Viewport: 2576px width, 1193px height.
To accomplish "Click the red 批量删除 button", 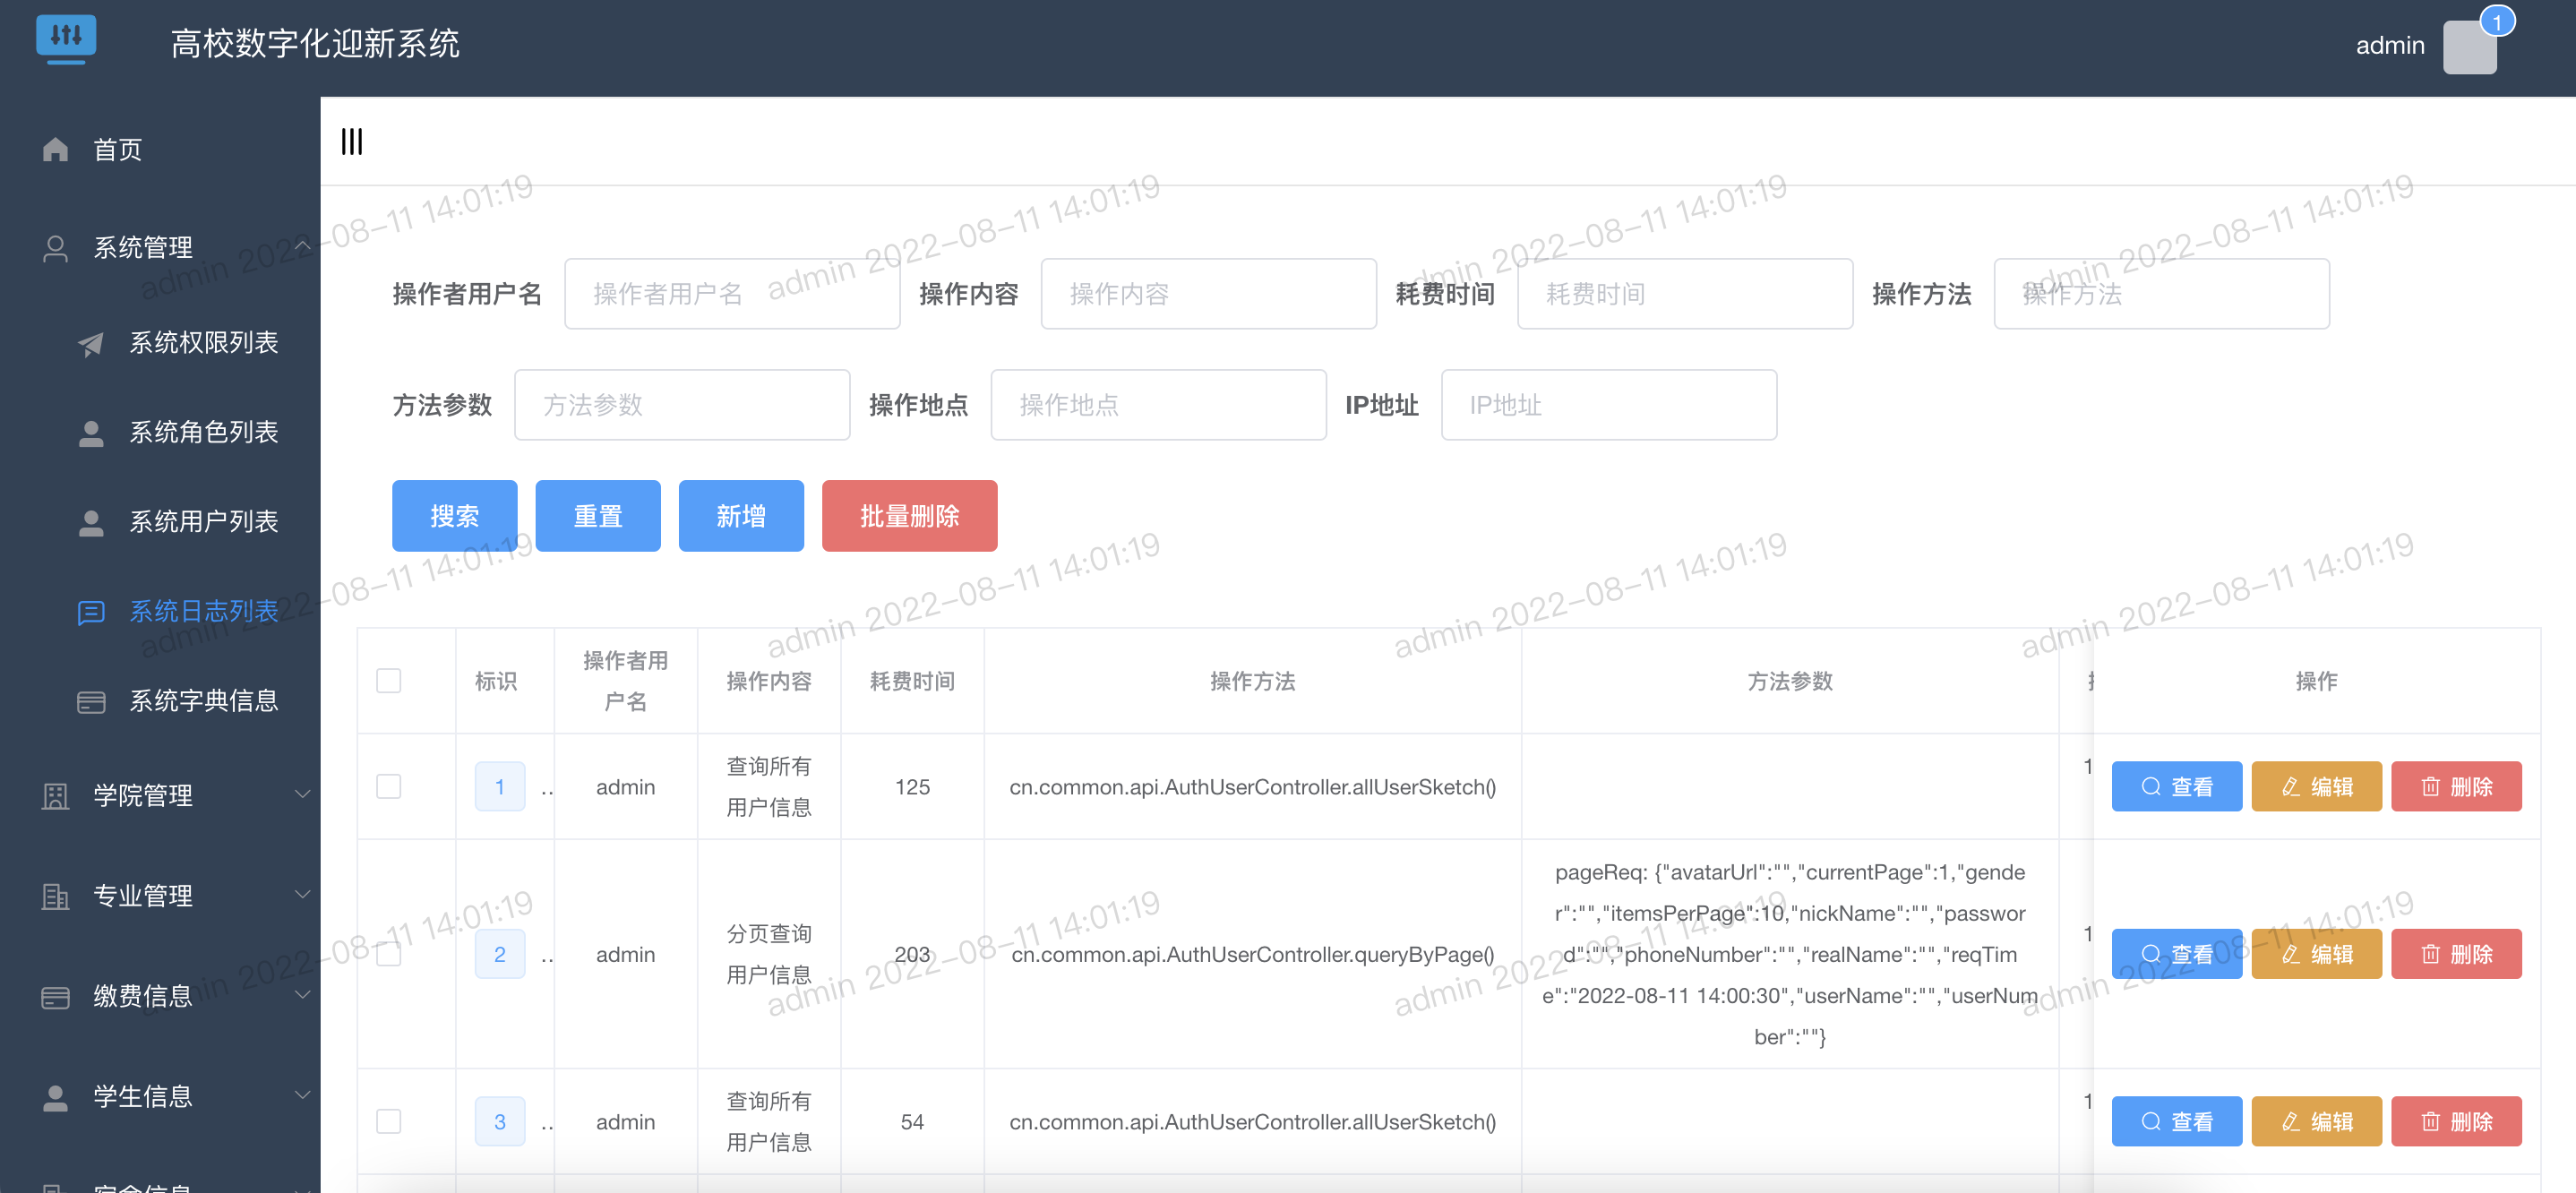I will 910,516.
